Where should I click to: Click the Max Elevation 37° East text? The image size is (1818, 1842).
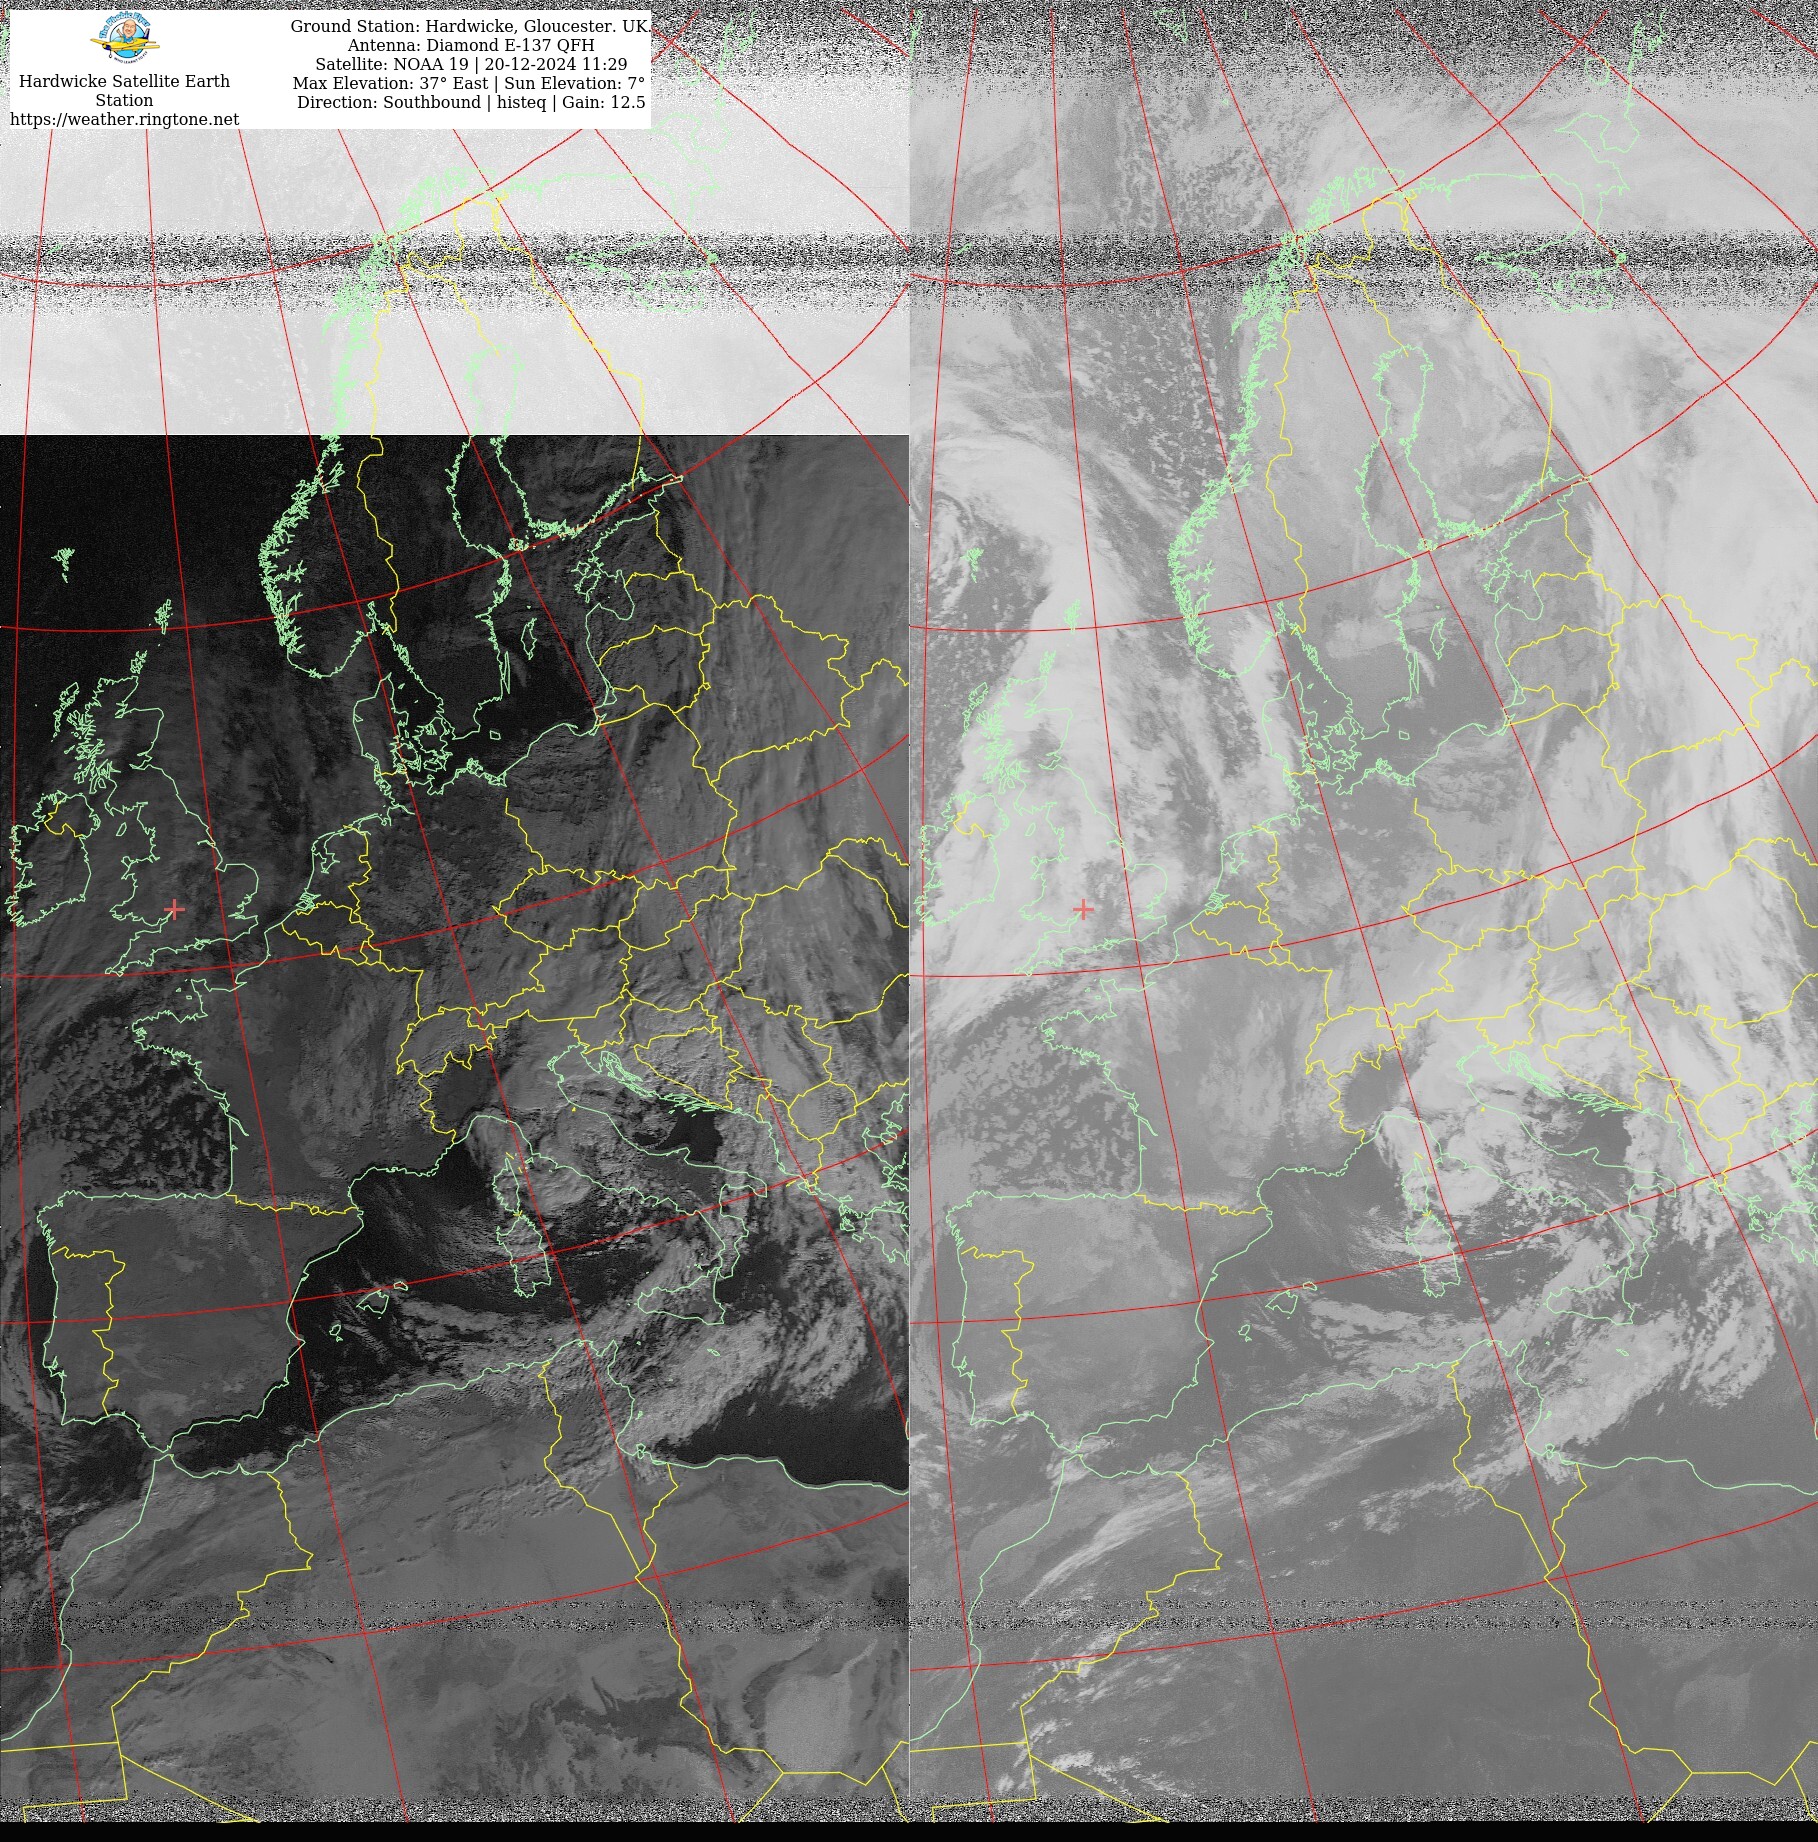pos(391,83)
